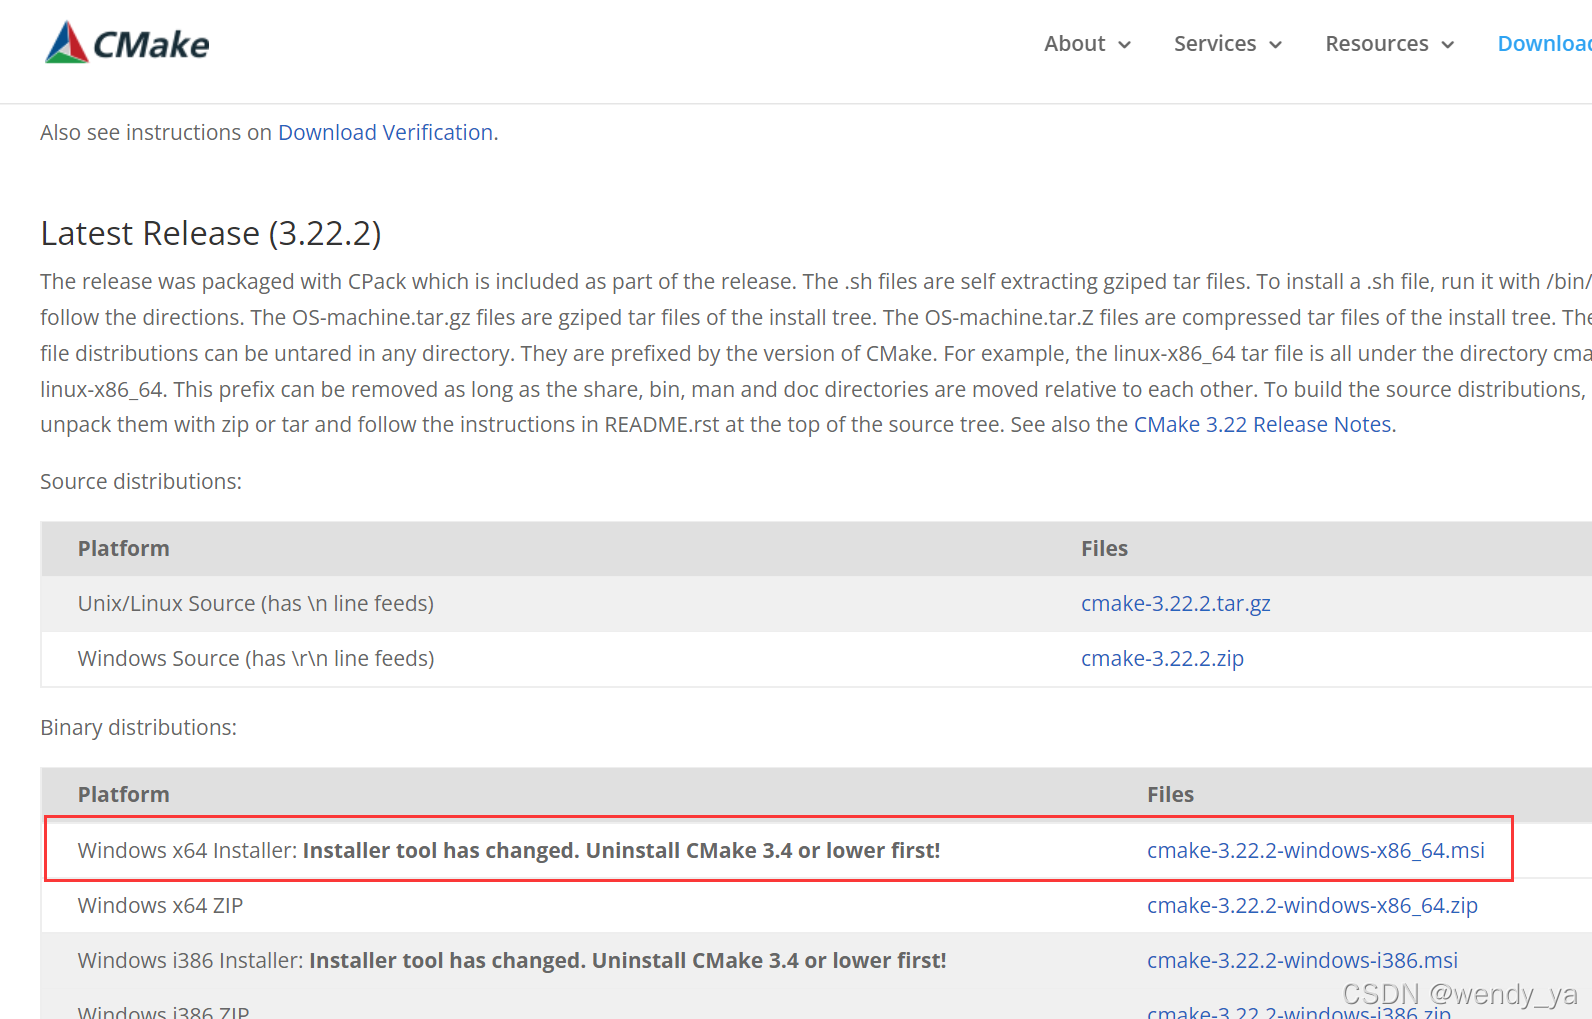The width and height of the screenshot is (1592, 1019).
Task: Open CMake 3.22 Release Notes link
Action: pos(1262,424)
